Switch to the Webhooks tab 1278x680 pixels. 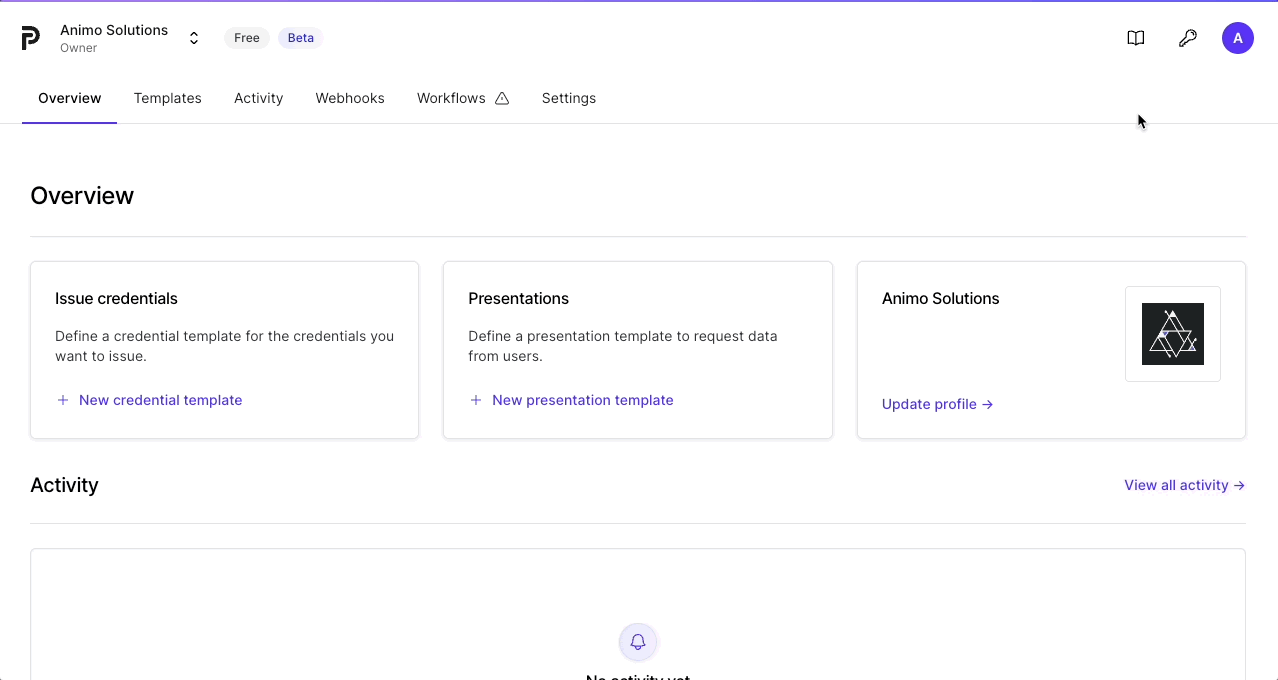349,98
